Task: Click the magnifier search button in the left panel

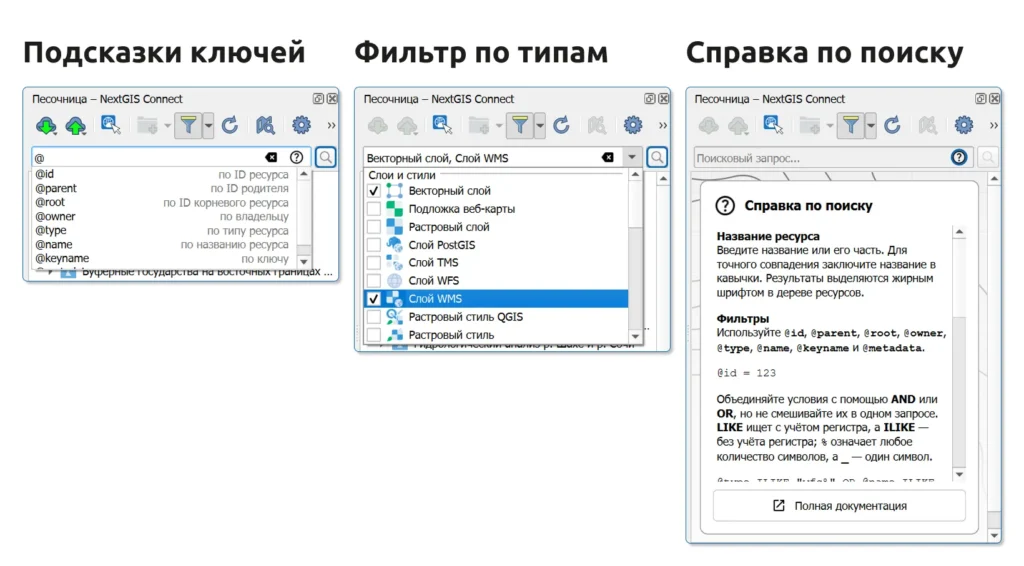Action: click(x=325, y=157)
